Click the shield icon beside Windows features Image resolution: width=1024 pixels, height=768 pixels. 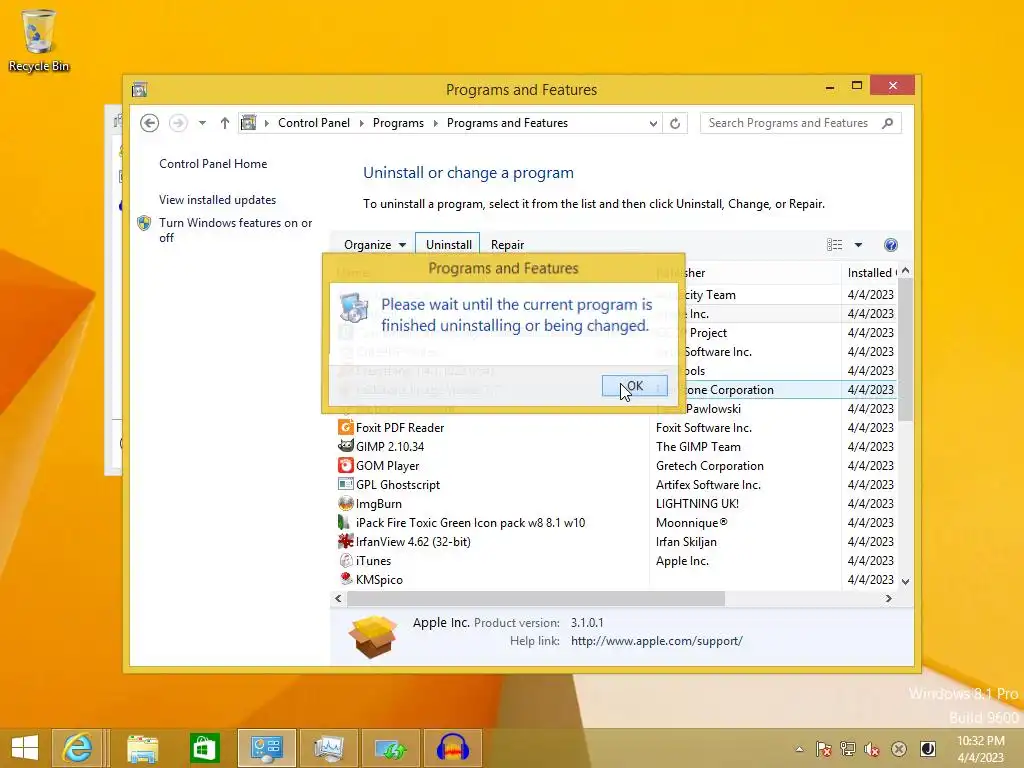144,223
